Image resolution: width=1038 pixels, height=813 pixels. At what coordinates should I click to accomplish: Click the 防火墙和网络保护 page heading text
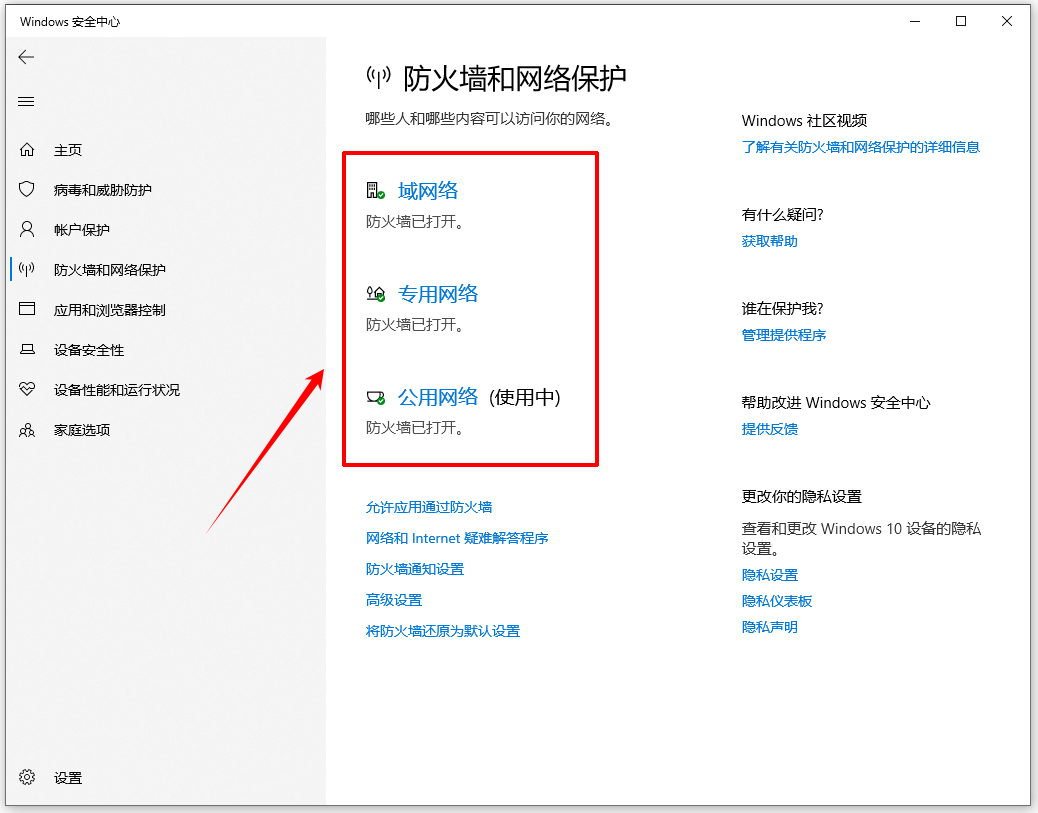514,78
